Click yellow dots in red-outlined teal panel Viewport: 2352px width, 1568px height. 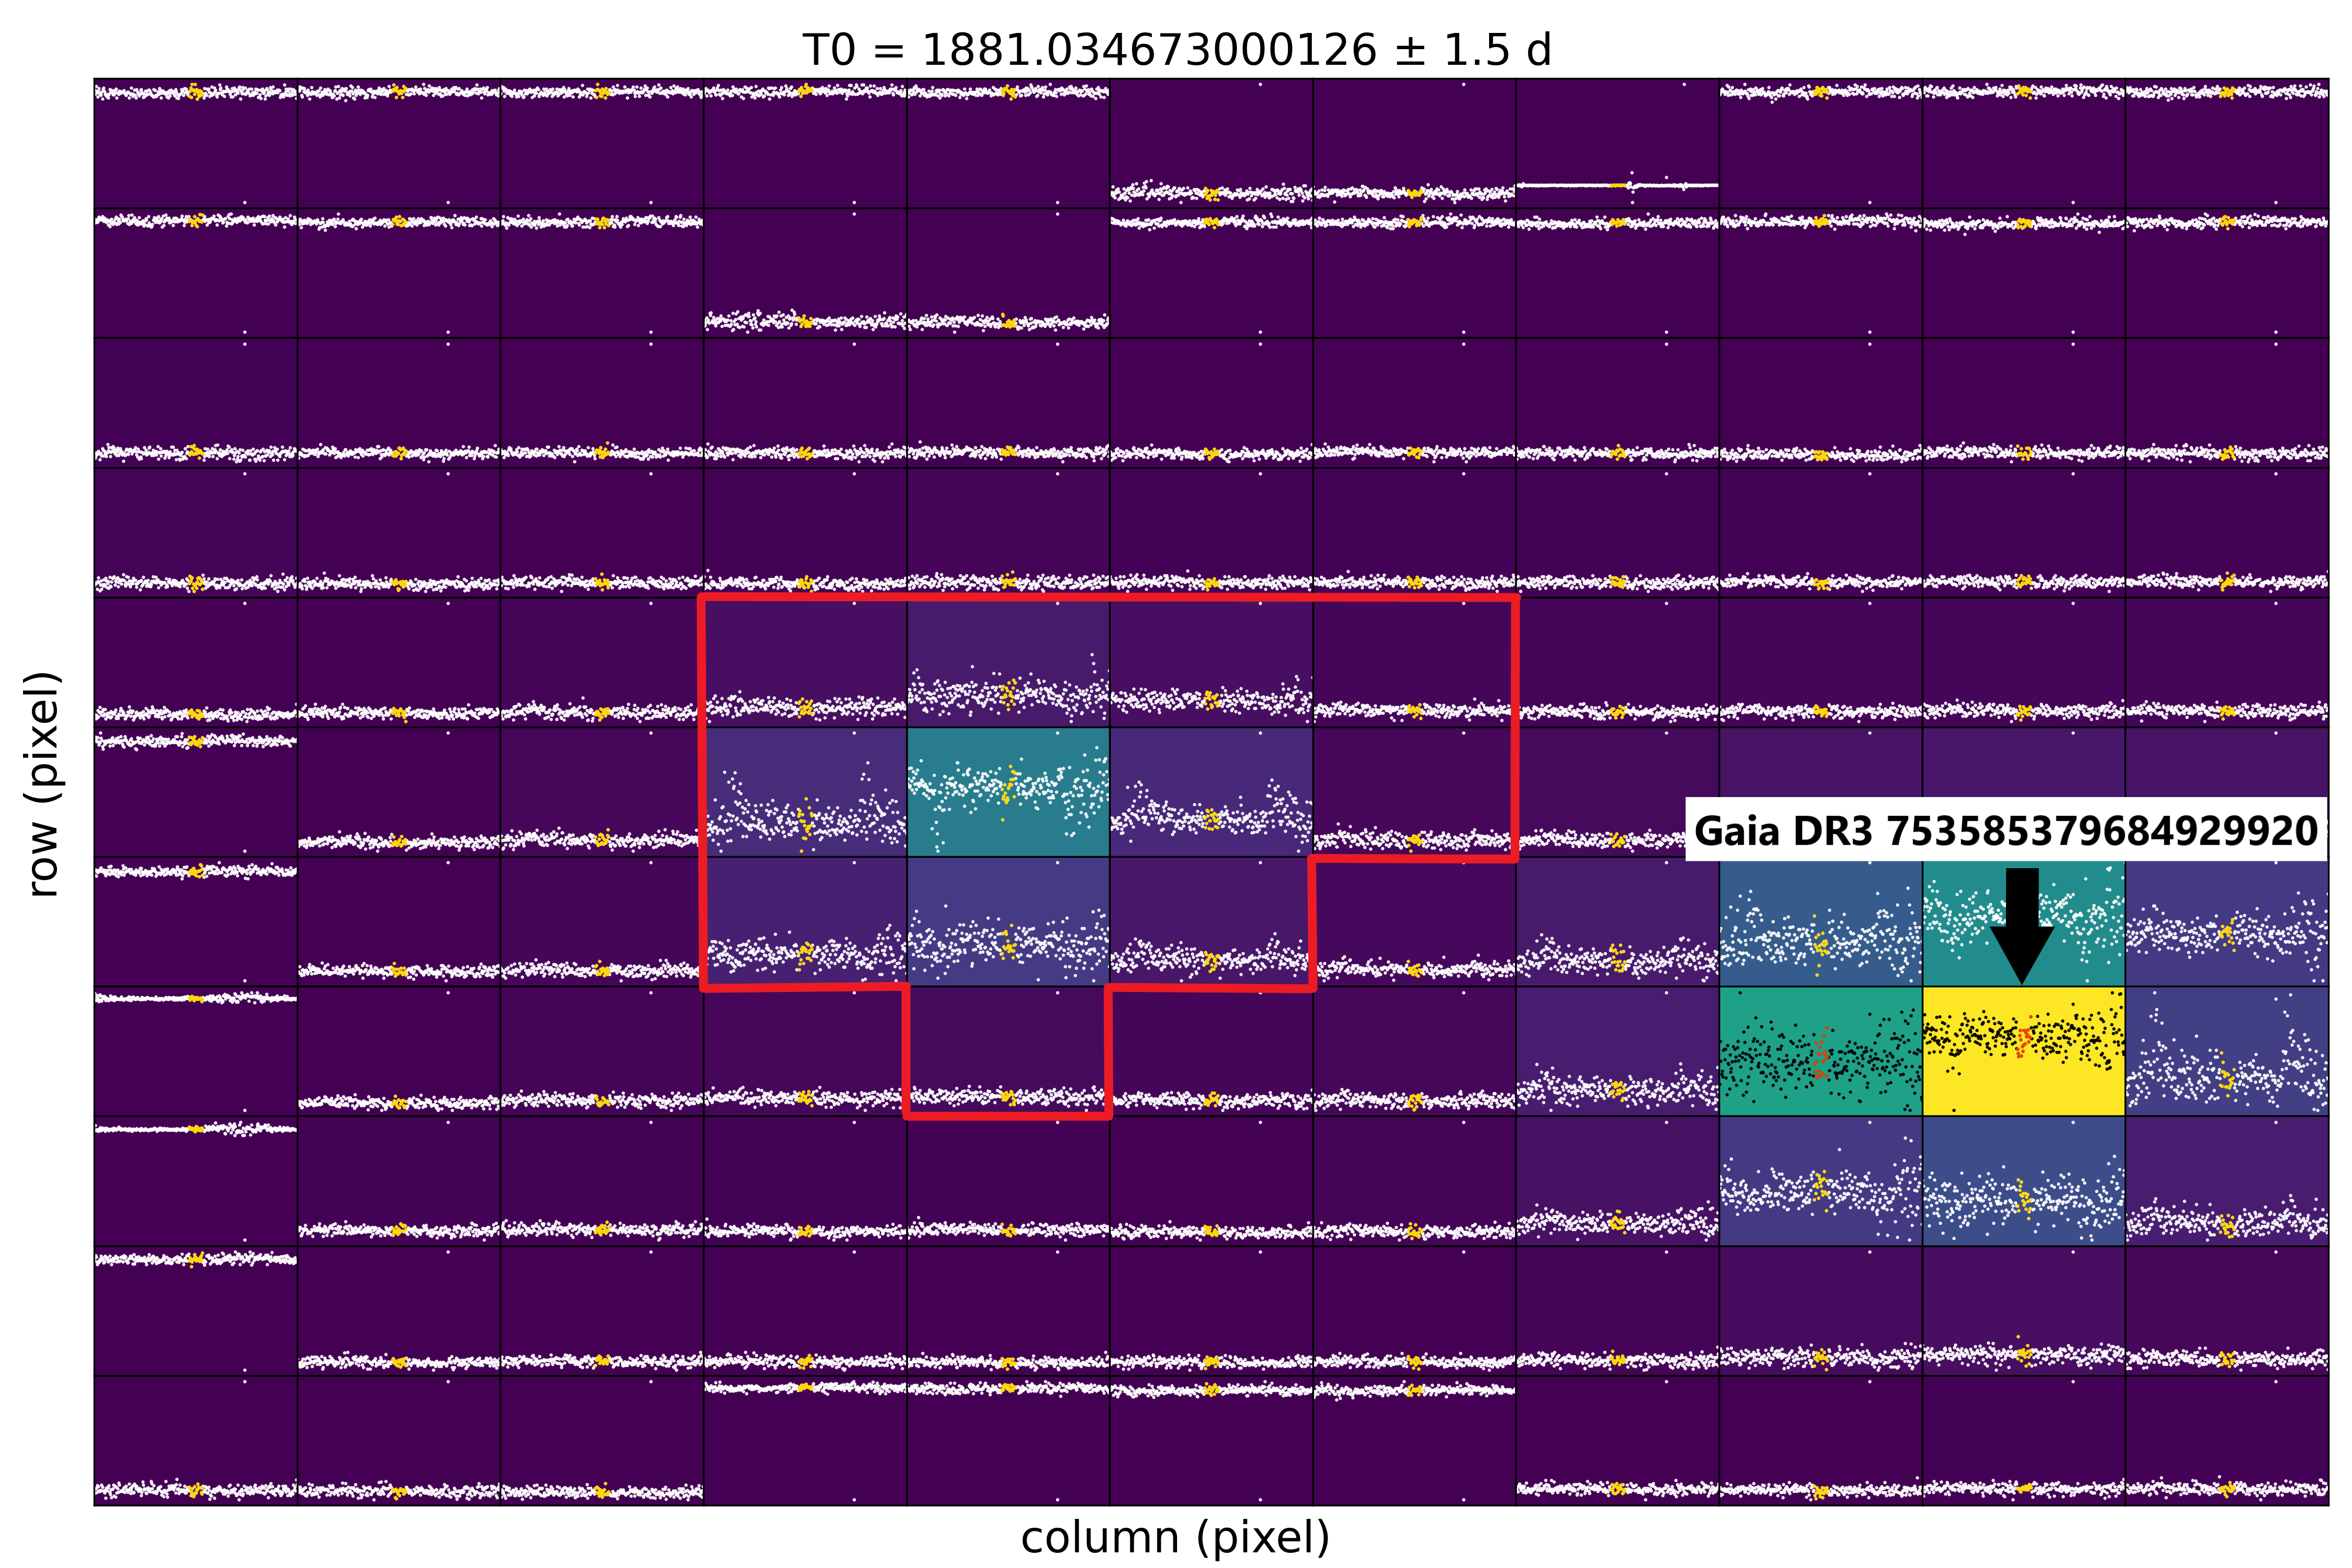coord(1008,786)
